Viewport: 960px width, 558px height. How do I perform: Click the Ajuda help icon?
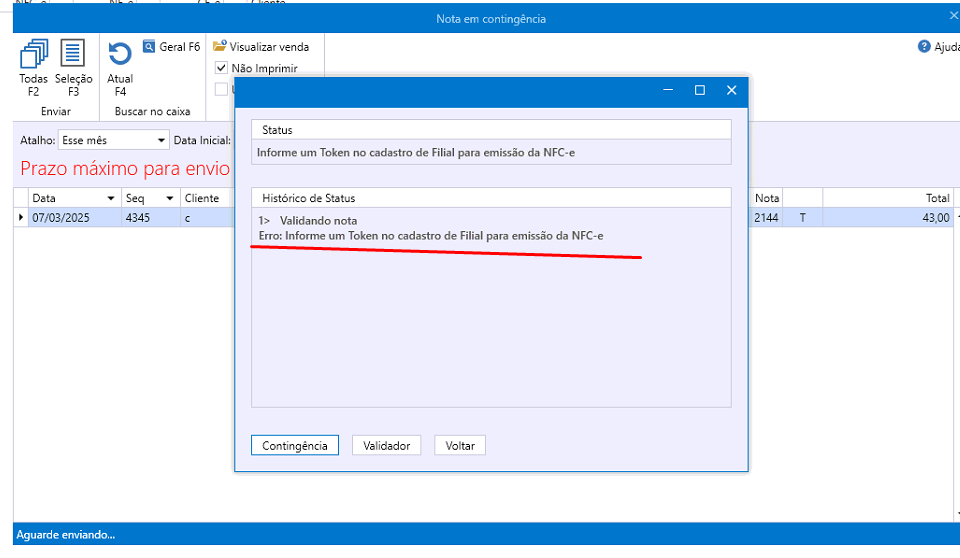[x=924, y=47]
